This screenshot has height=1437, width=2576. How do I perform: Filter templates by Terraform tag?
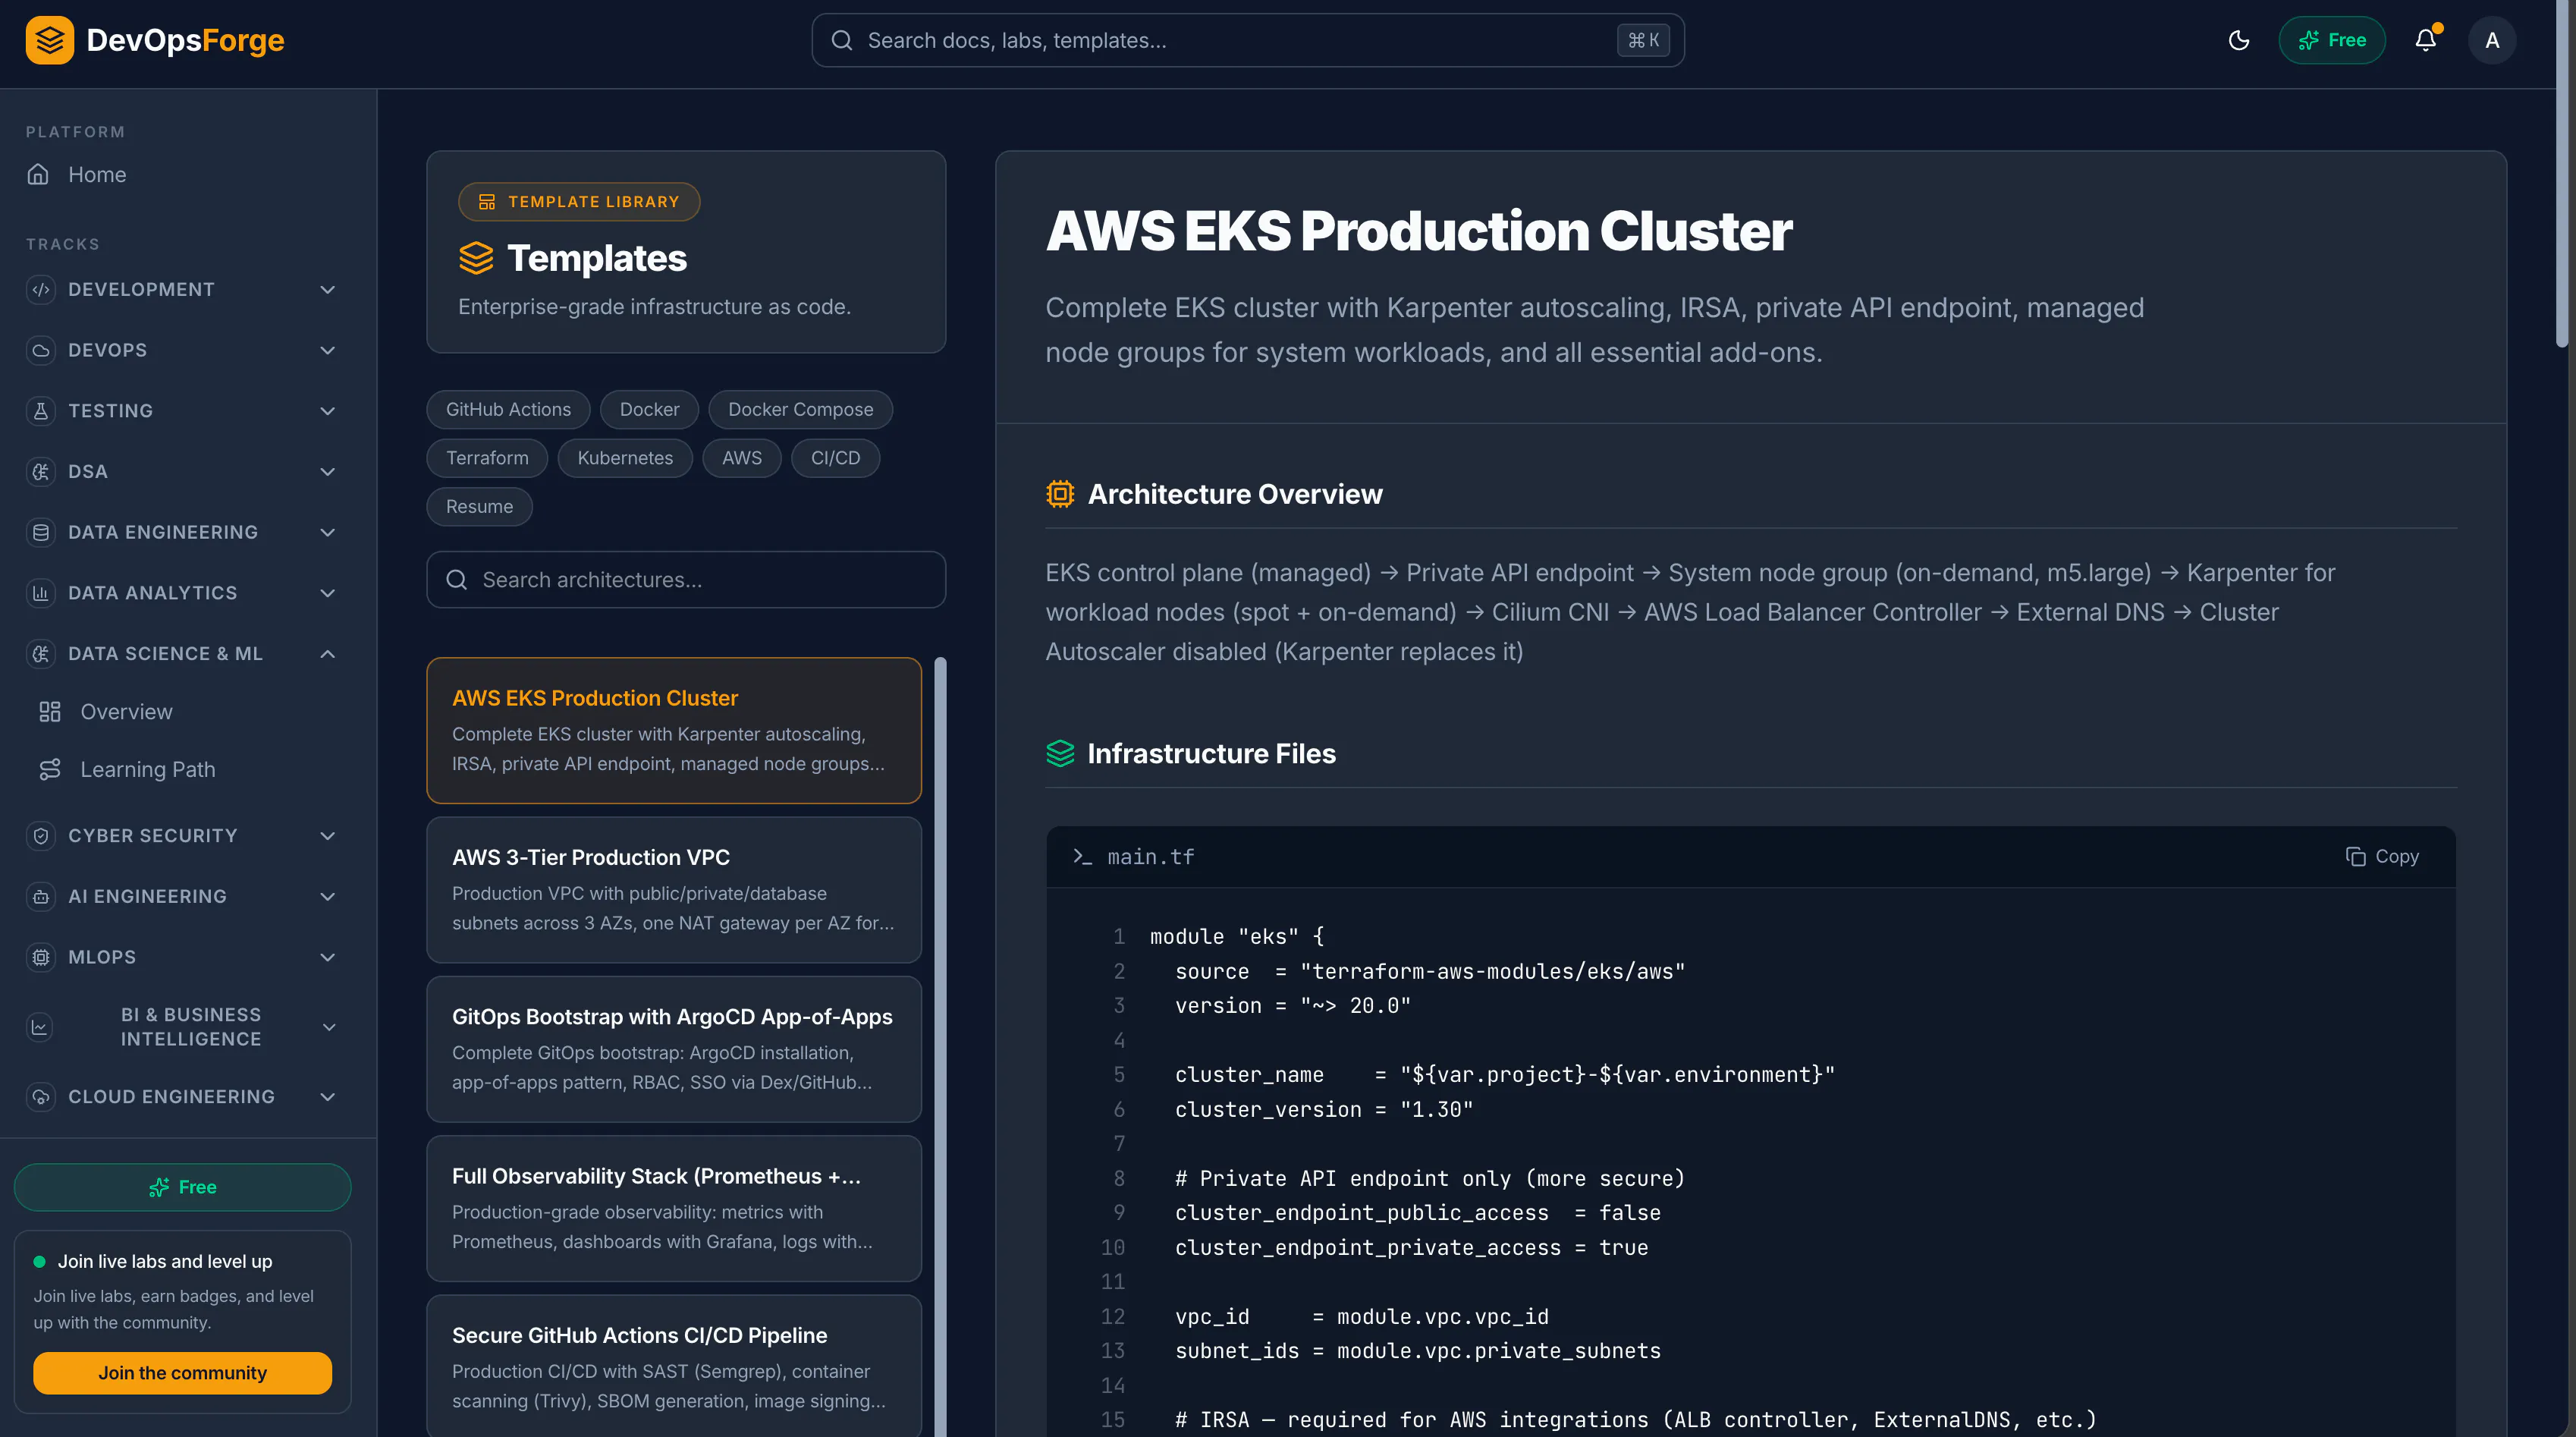pos(487,458)
